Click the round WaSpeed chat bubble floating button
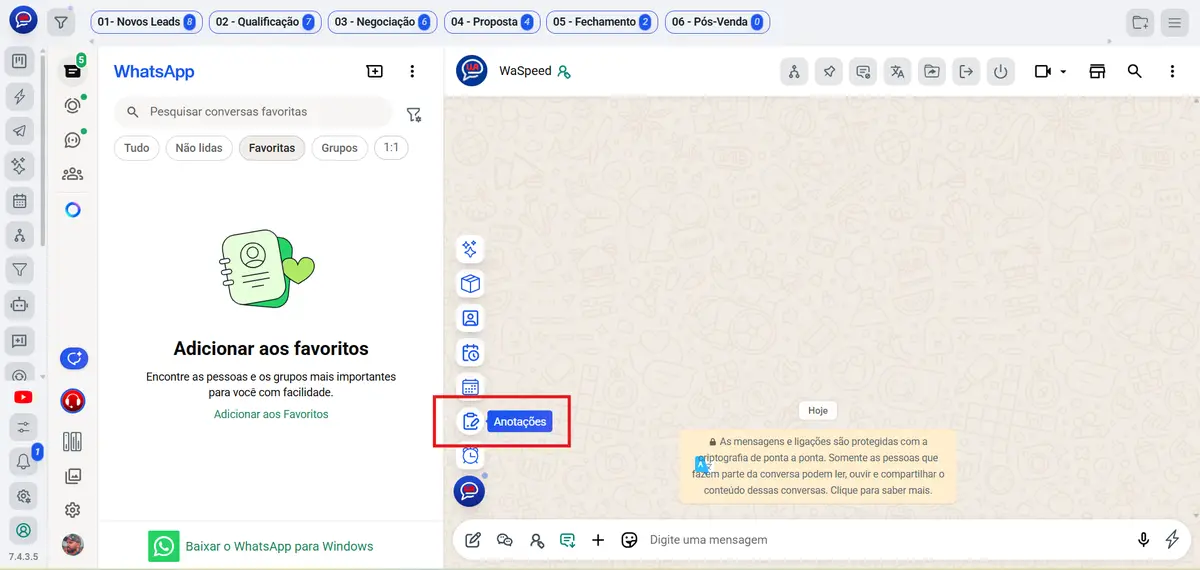Screen dimensions: 1200x570 tap(470, 491)
